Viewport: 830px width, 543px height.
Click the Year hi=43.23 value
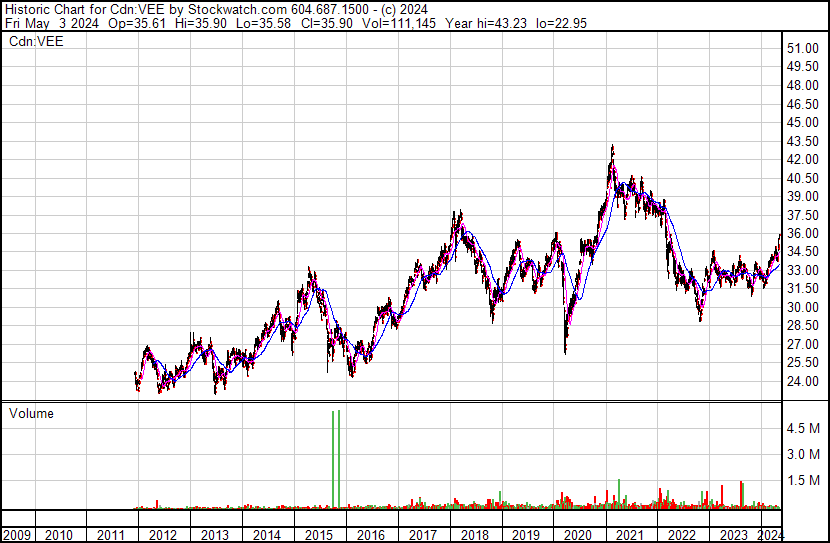click(486, 23)
